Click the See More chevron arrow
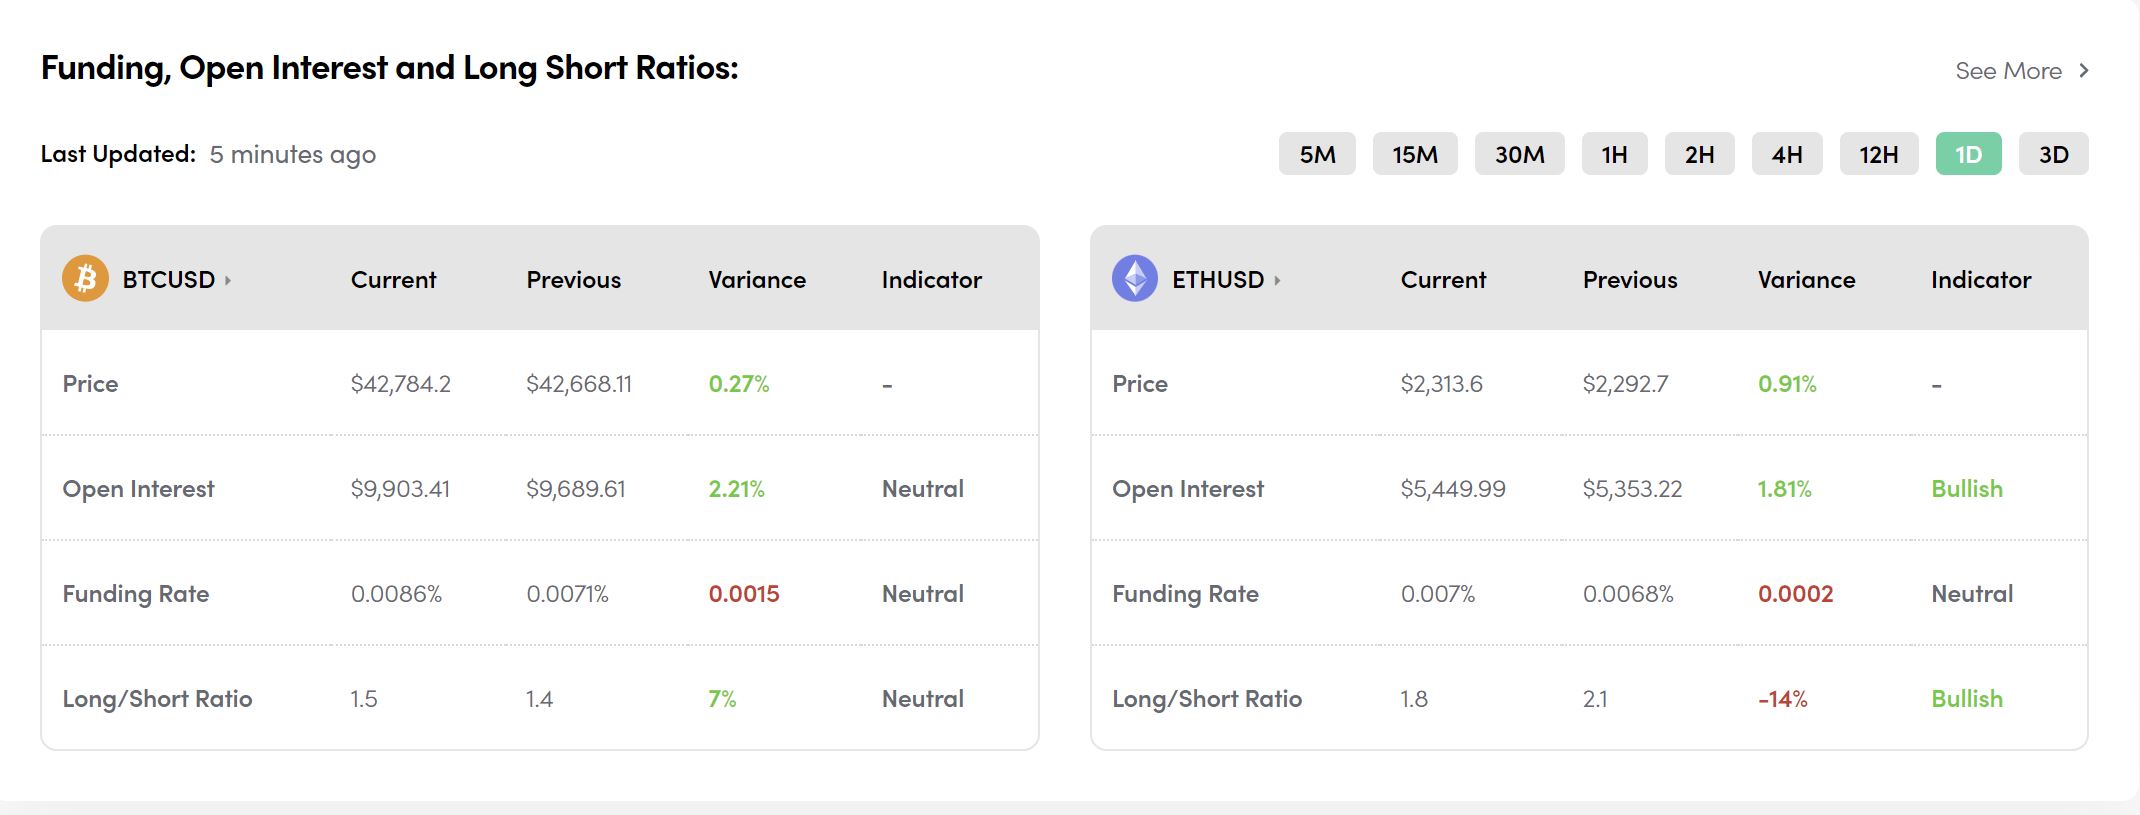The width and height of the screenshot is (2140, 815). [2084, 71]
